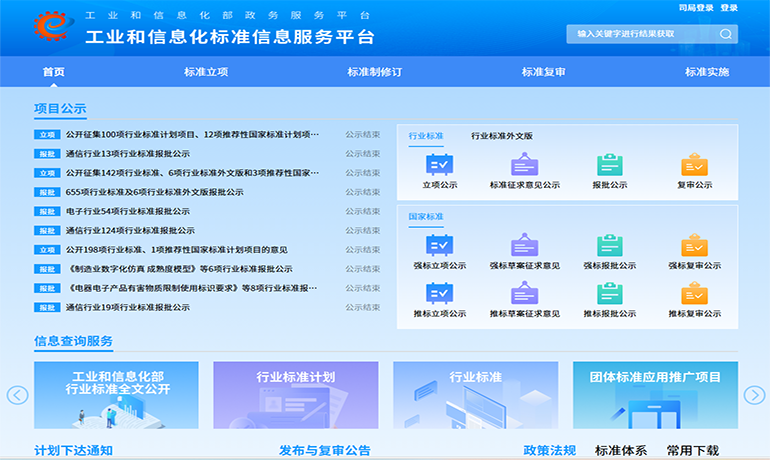Screen dimensions: 770x460
Task: Click the 登录 link
Action: [x=729, y=8]
